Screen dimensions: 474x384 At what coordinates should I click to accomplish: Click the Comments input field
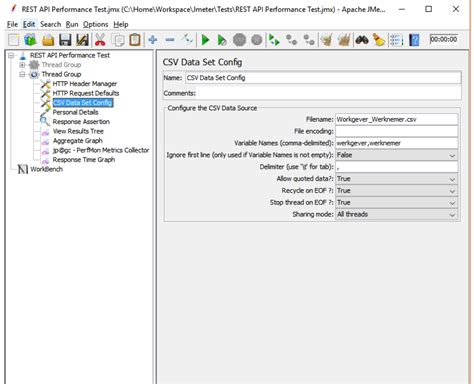point(328,93)
